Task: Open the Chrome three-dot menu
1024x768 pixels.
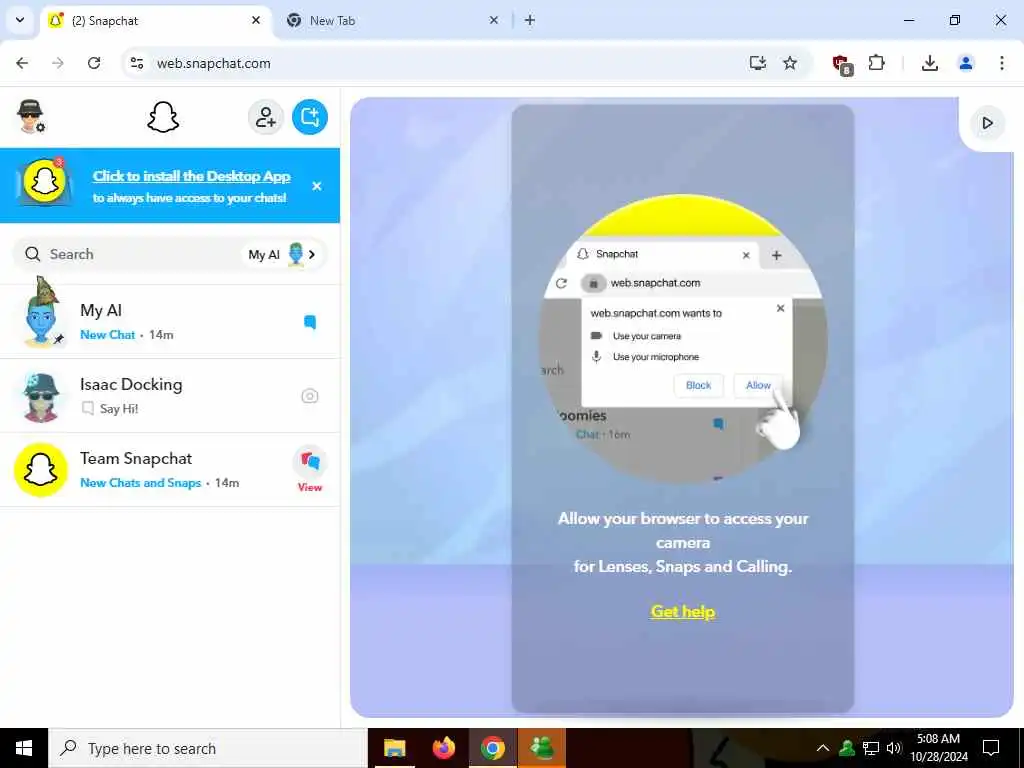Action: (x=1001, y=63)
